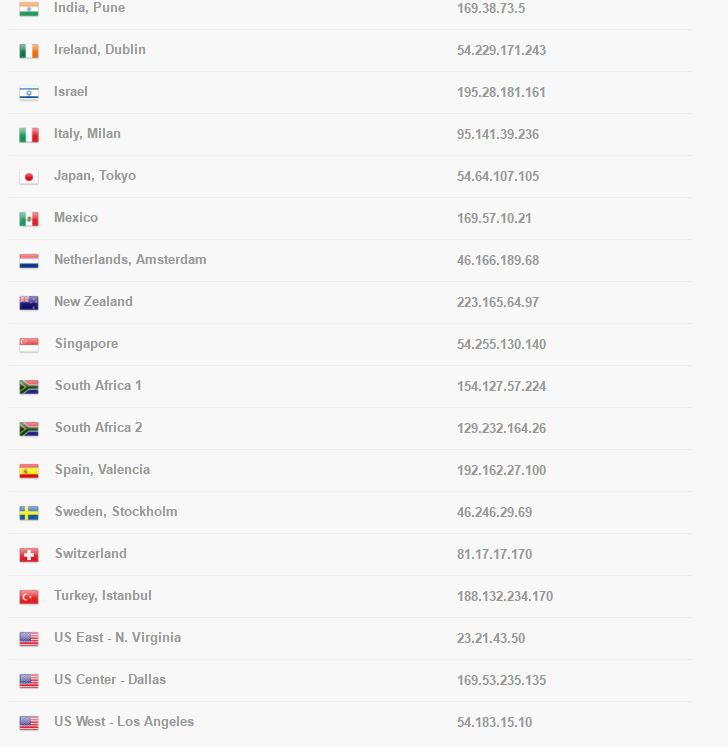Click IP address 188.132.234.170
Image resolution: width=728 pixels, height=747 pixels.
(504, 596)
